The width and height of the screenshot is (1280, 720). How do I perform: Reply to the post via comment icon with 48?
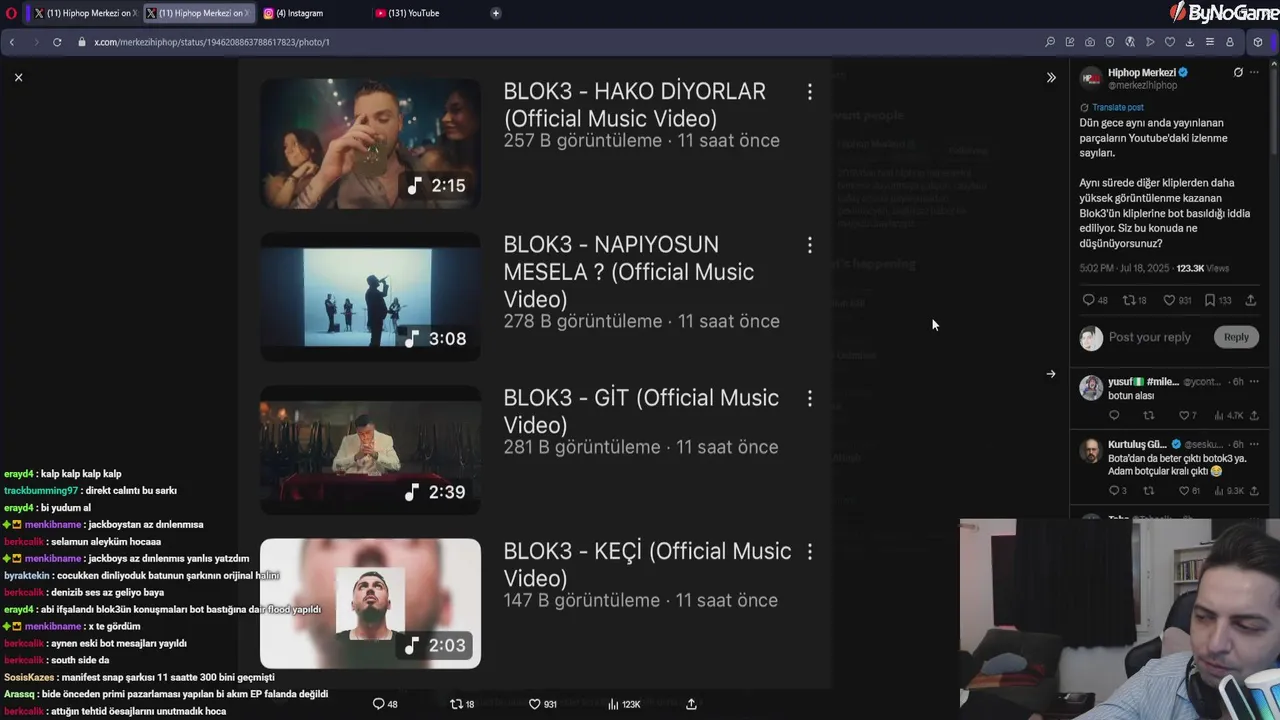(1095, 300)
